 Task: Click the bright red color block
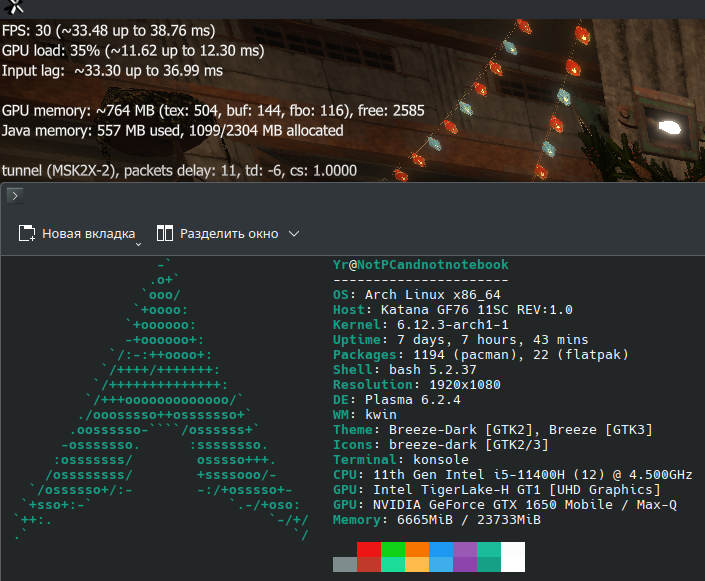[369, 549]
